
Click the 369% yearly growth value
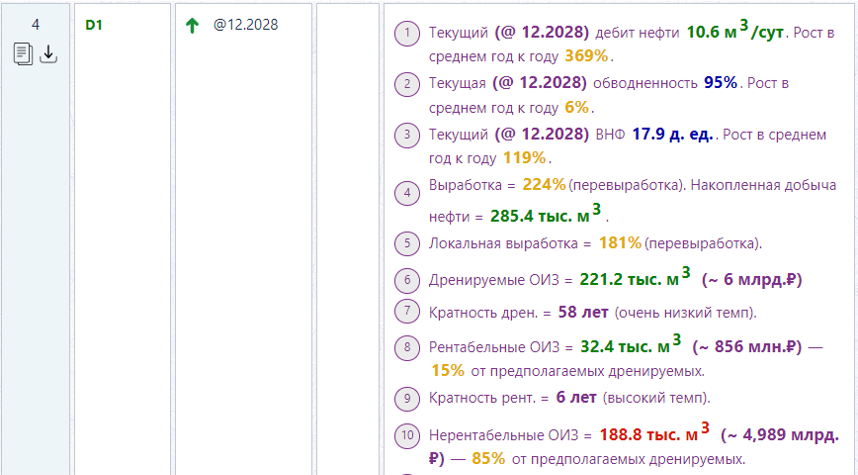tap(587, 56)
